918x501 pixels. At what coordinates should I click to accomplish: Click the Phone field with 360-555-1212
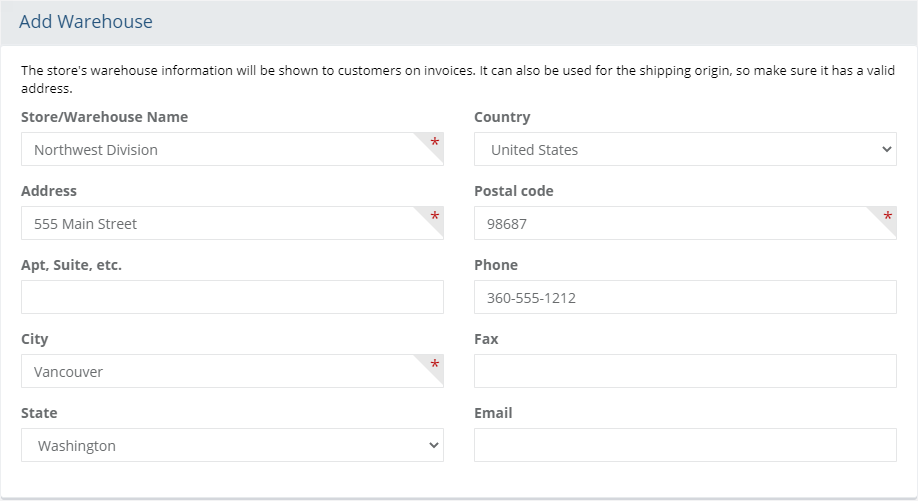[x=685, y=297]
